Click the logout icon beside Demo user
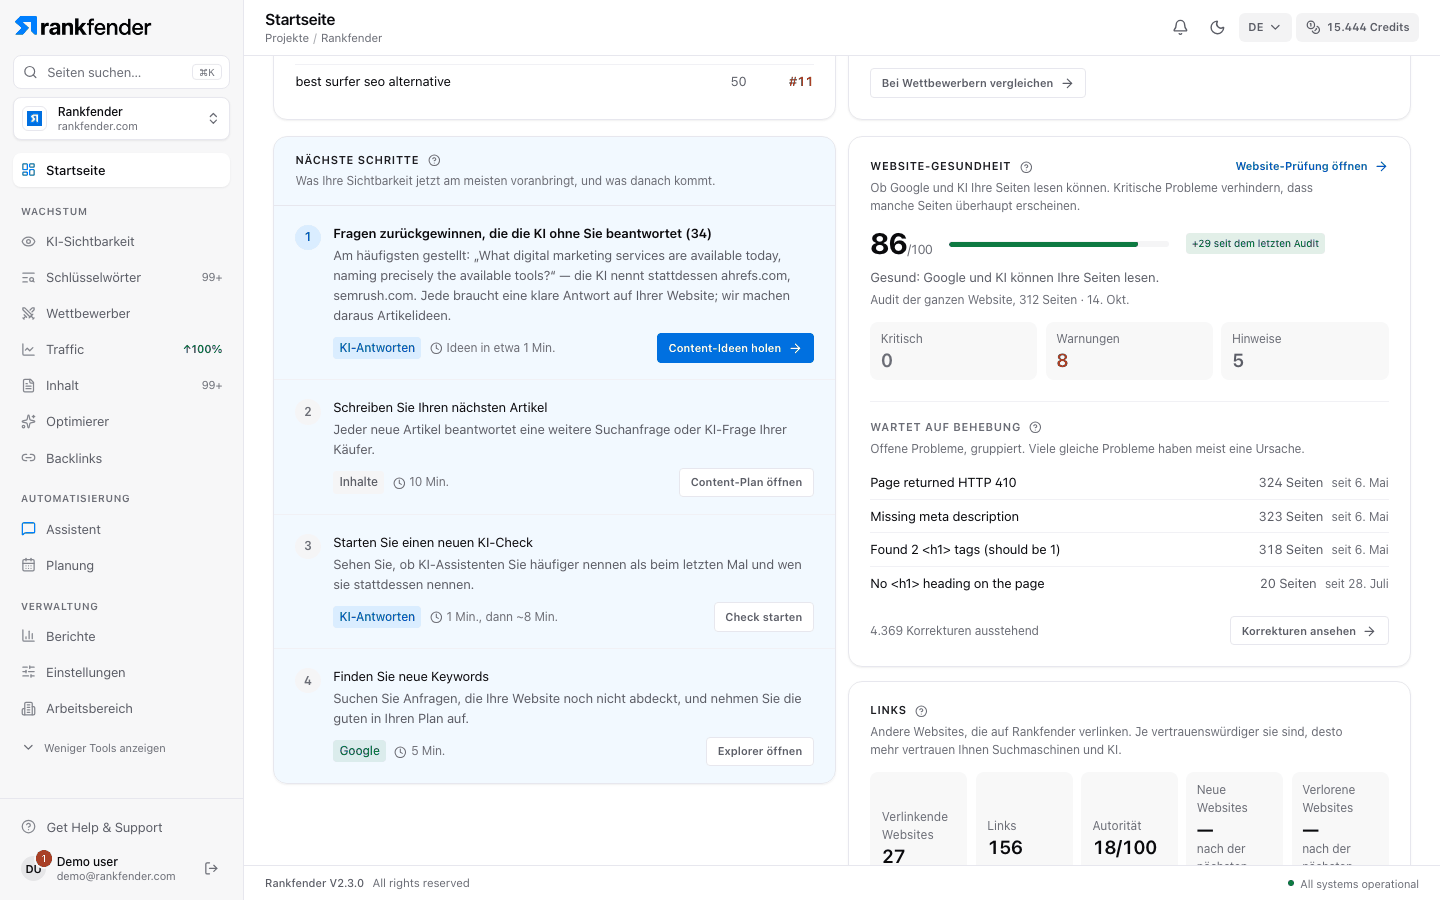 tap(211, 868)
